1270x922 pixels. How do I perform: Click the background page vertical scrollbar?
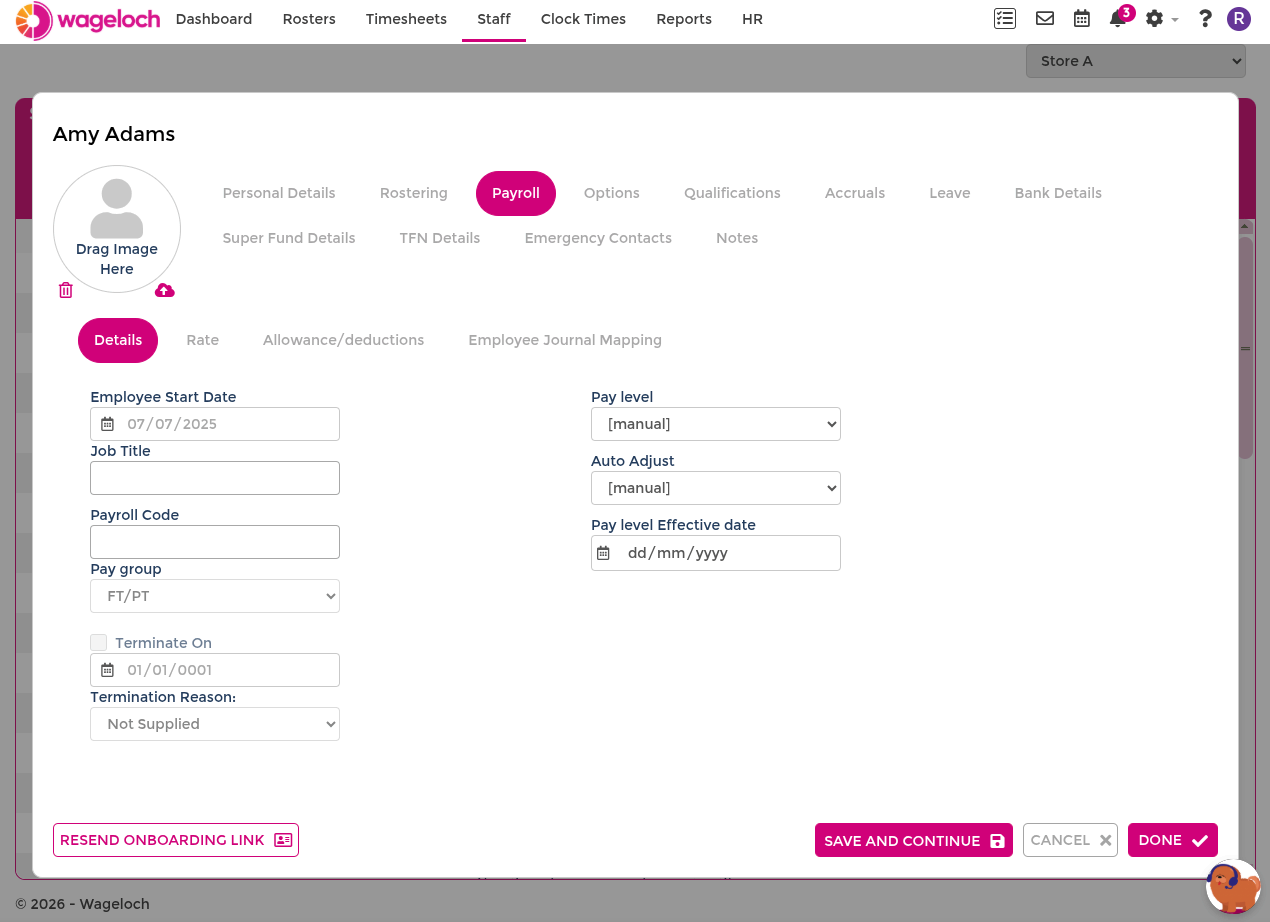(1246, 348)
